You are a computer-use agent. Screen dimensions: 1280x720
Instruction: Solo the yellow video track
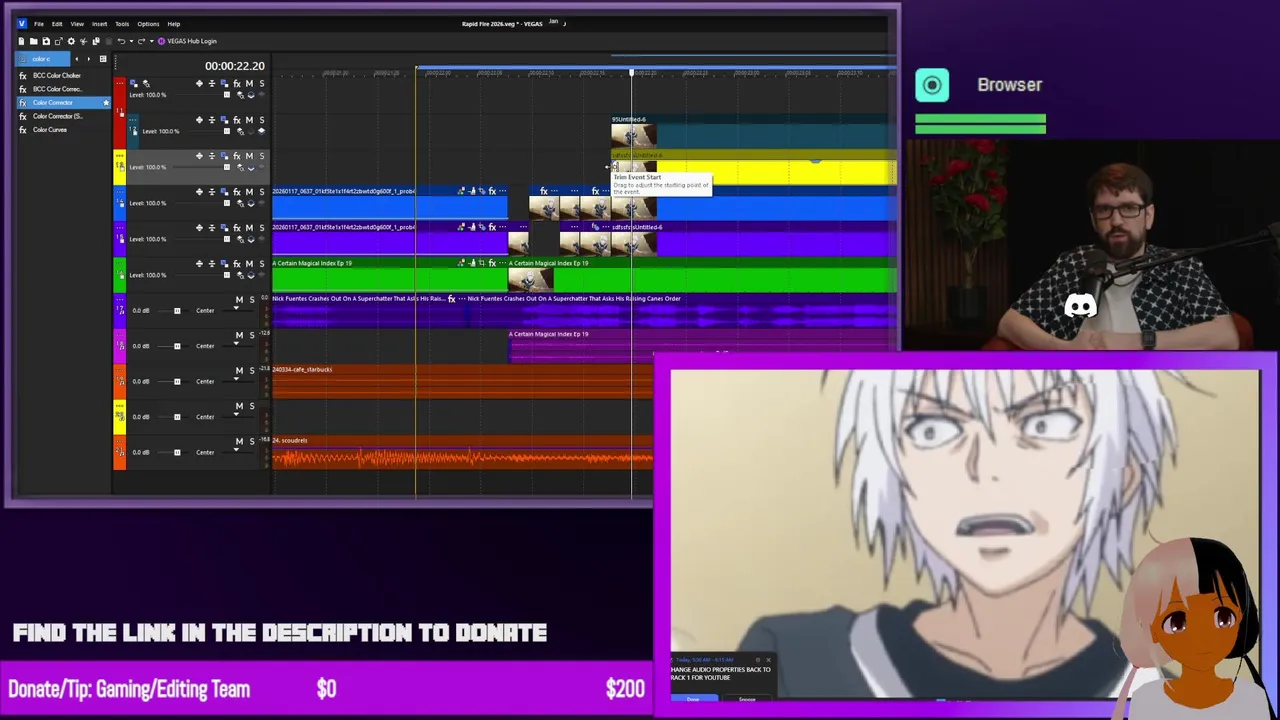point(262,156)
